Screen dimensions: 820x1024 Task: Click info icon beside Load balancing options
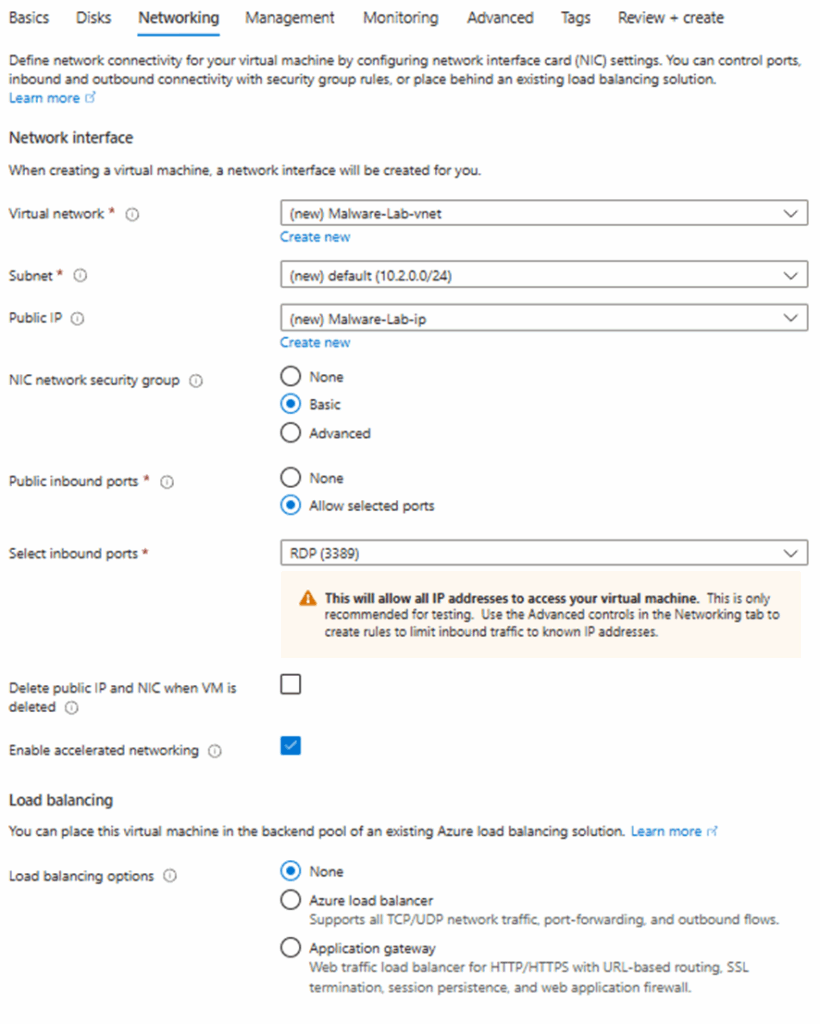pos(170,876)
